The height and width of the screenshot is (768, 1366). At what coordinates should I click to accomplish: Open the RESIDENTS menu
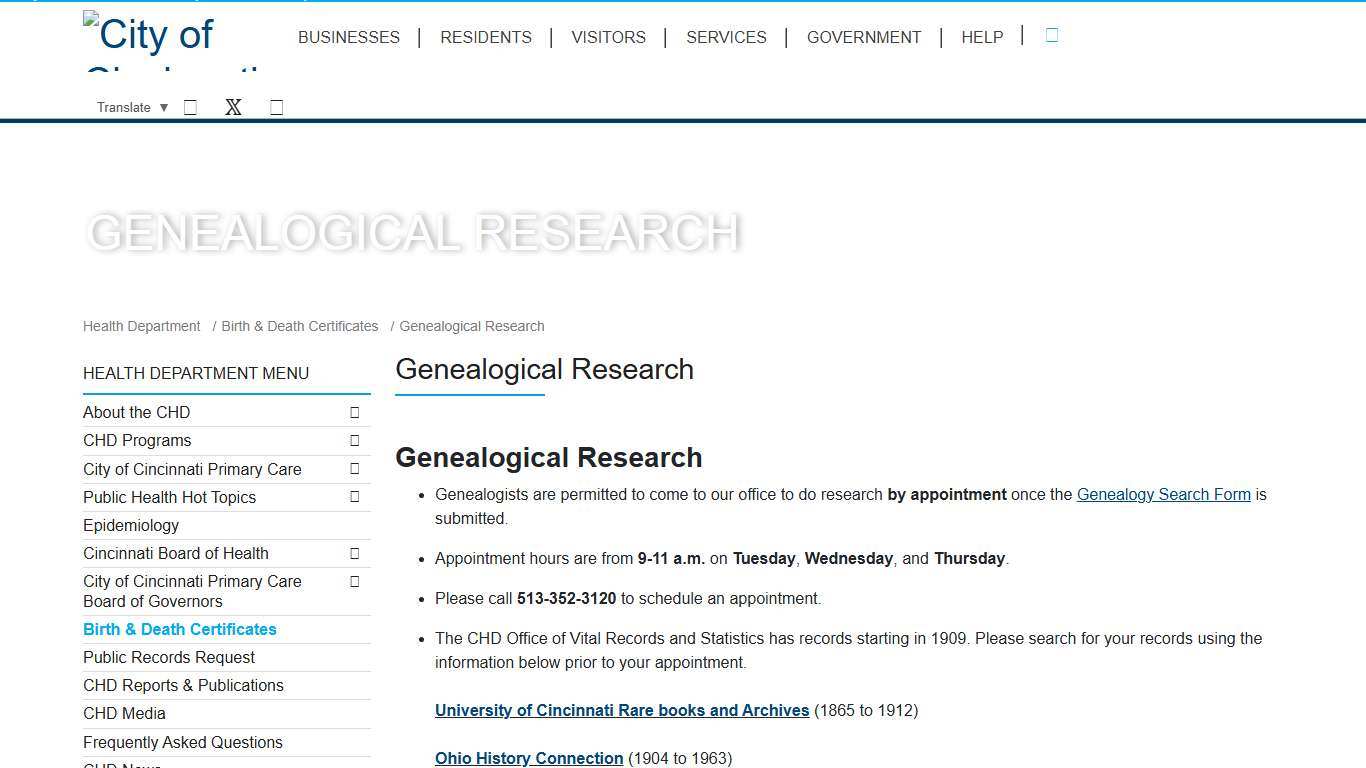click(x=486, y=37)
